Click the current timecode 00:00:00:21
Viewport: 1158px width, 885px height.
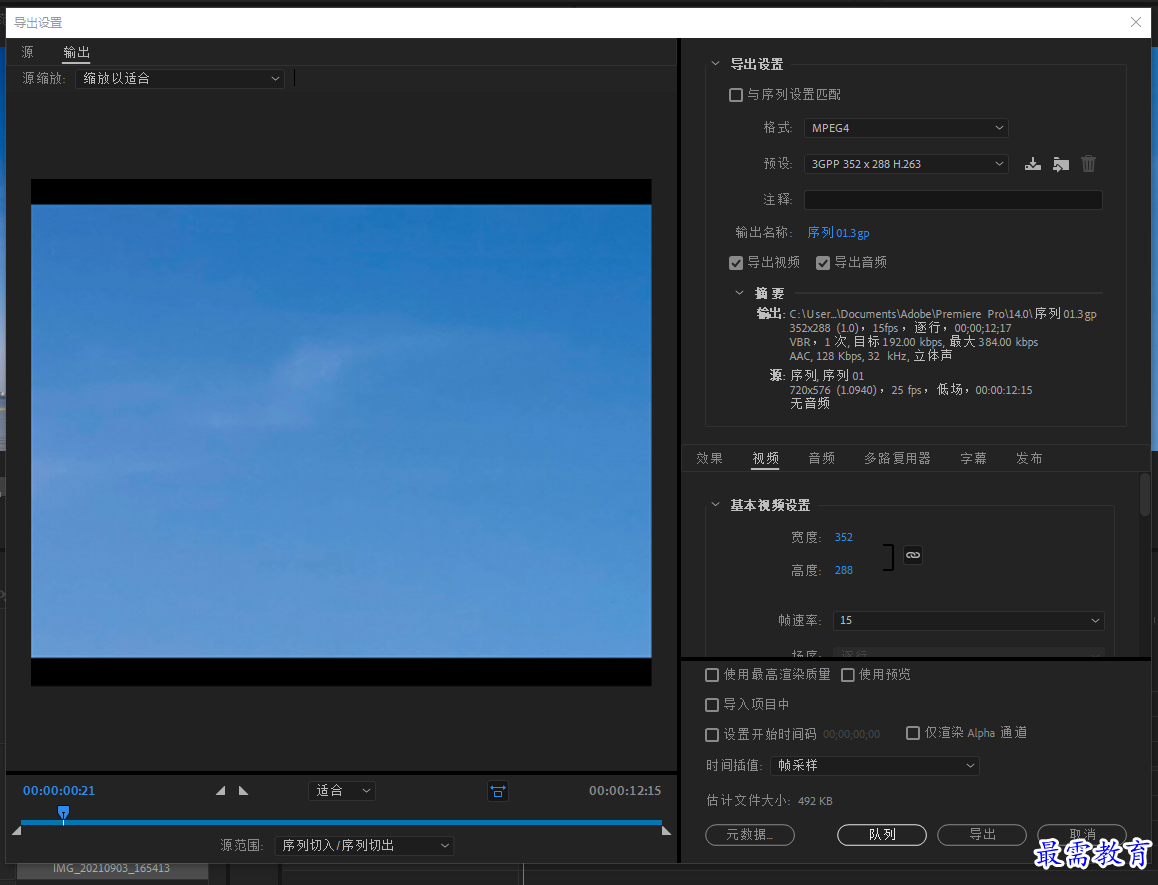point(58,790)
